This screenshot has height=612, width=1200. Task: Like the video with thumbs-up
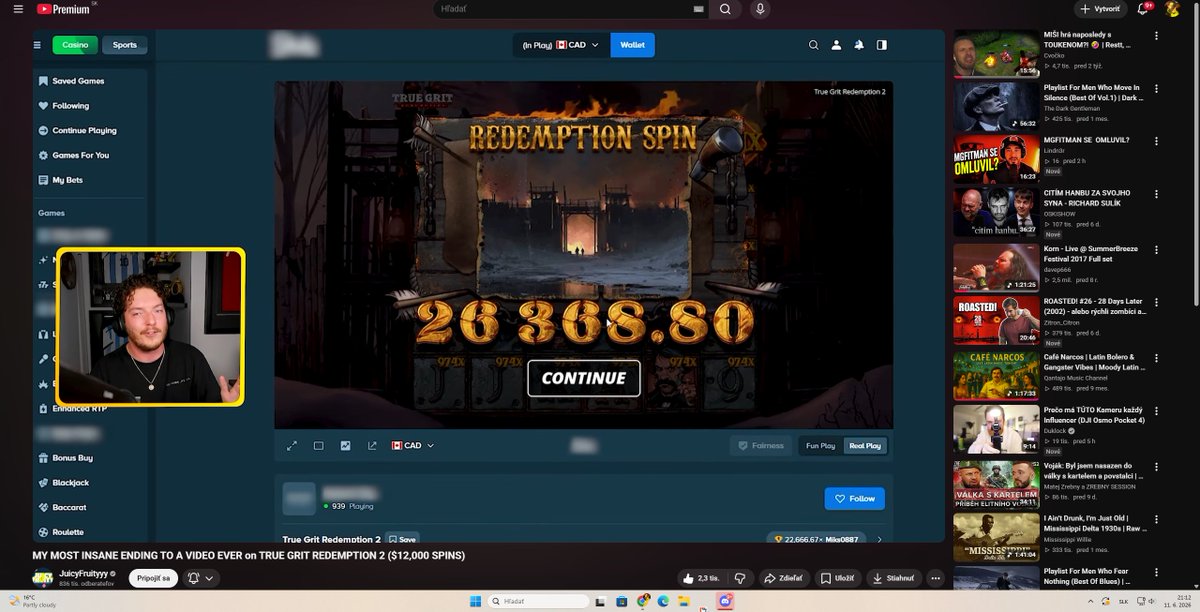pos(700,578)
